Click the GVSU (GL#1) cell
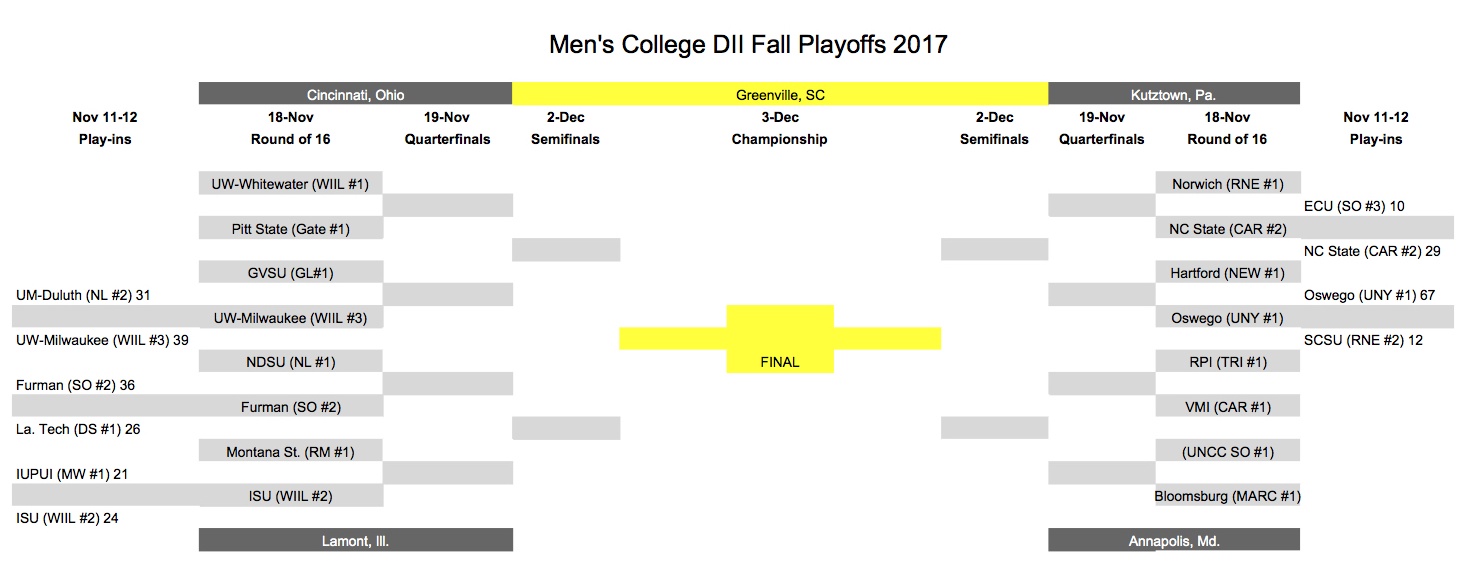The image size is (1478, 587). (291, 273)
